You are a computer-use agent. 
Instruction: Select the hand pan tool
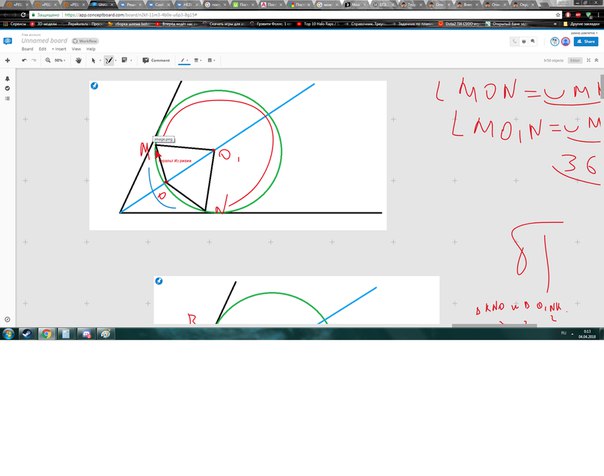coord(80,60)
